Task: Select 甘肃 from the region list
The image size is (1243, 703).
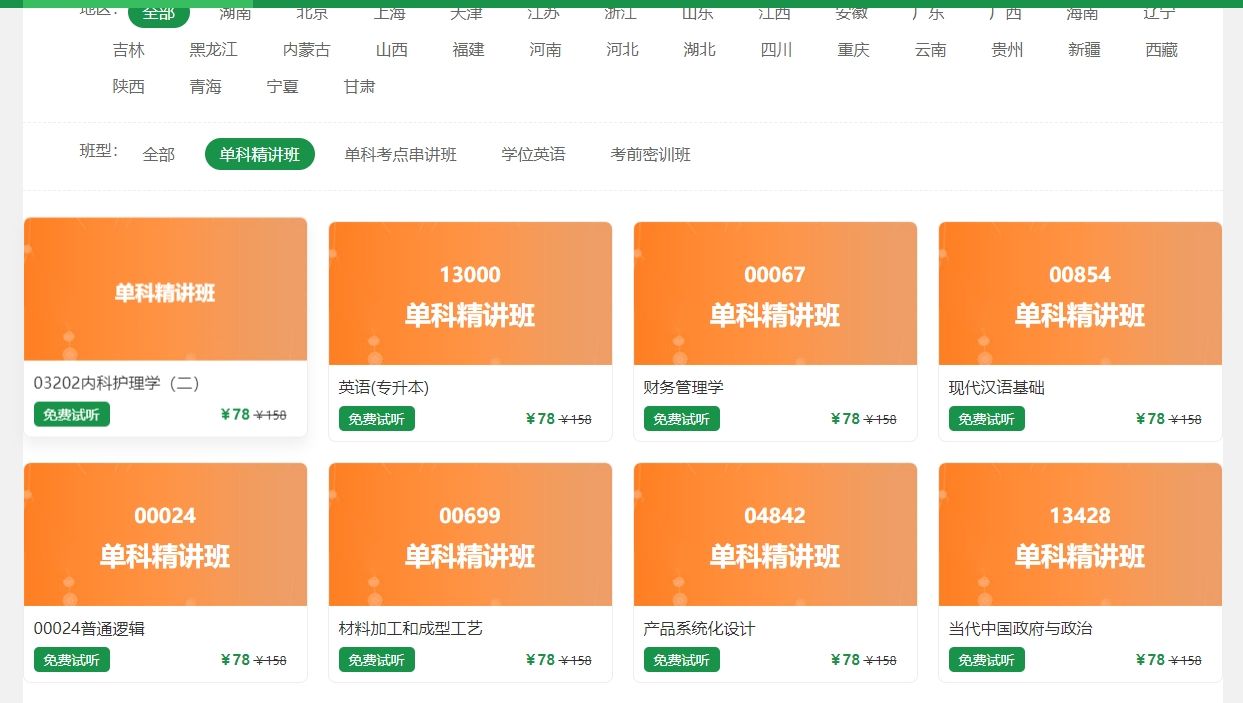Action: tap(359, 87)
